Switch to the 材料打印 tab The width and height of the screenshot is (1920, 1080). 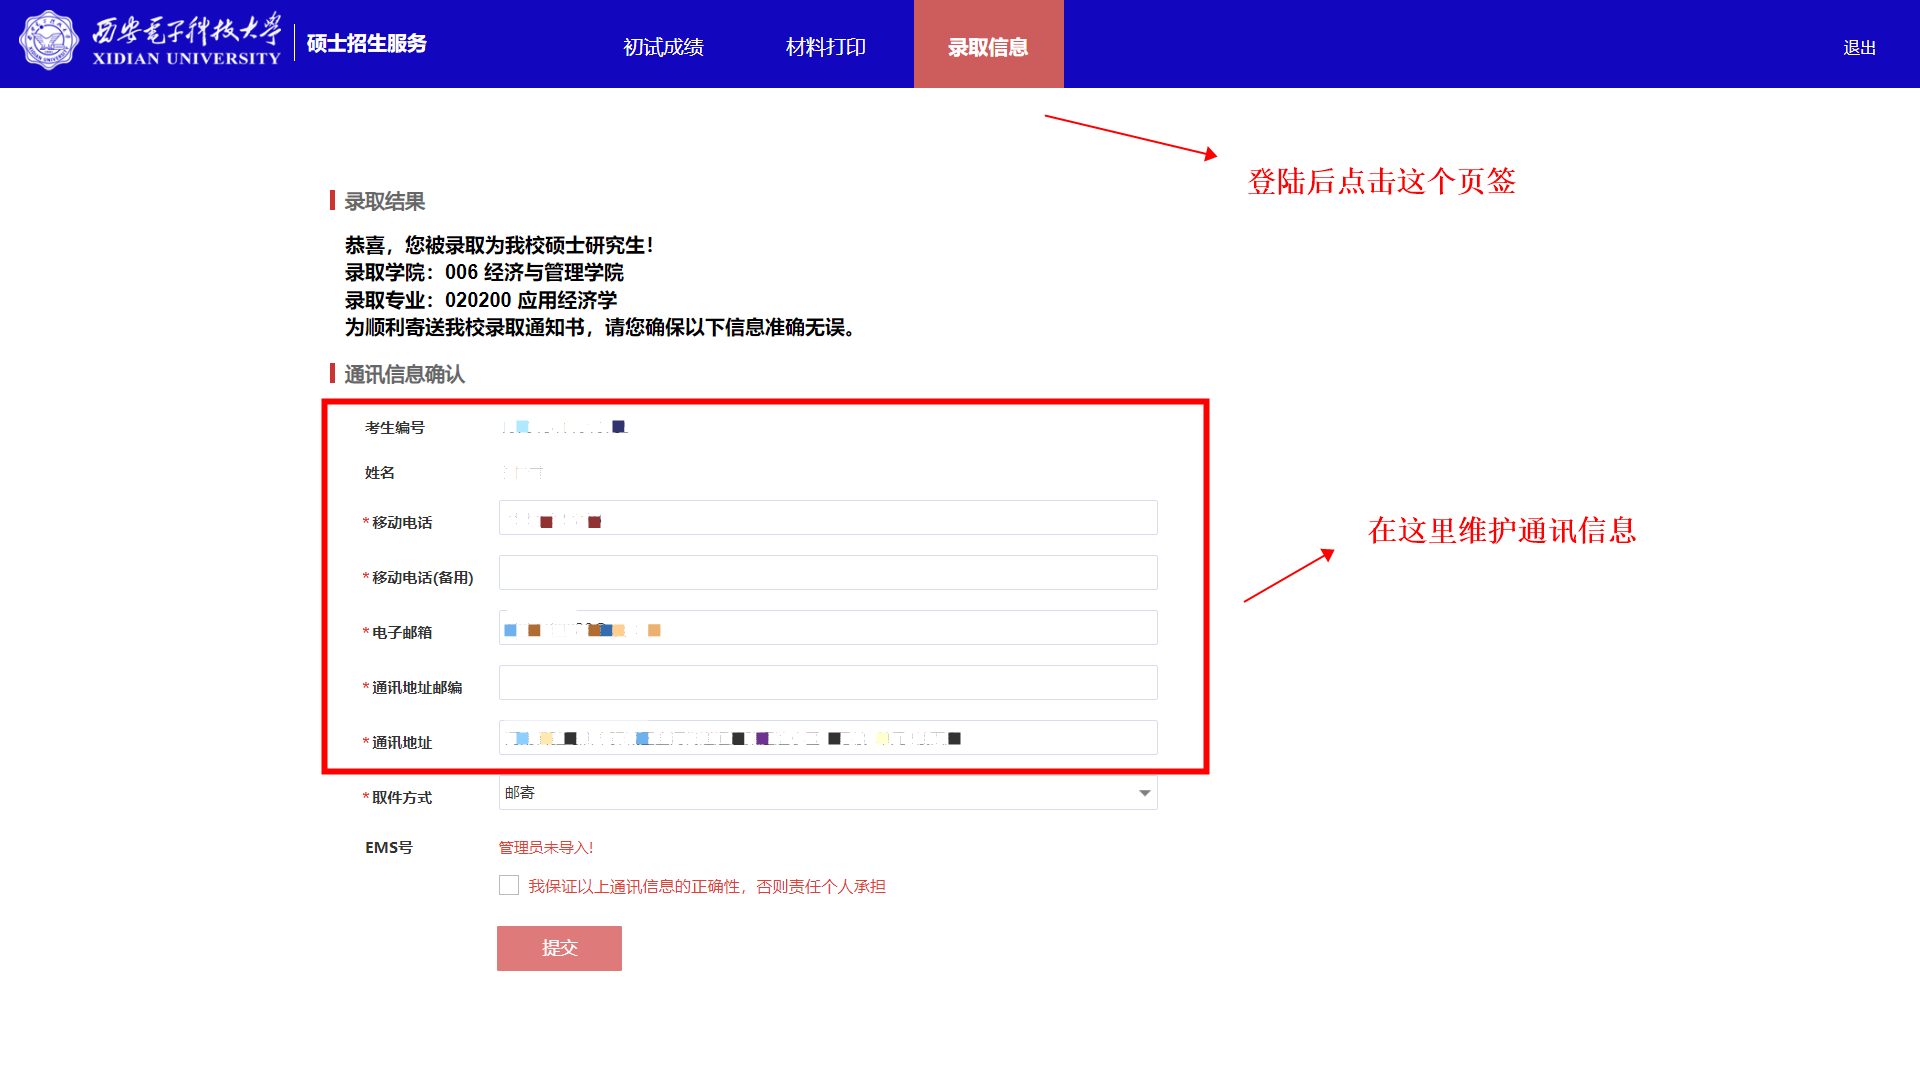coord(825,47)
